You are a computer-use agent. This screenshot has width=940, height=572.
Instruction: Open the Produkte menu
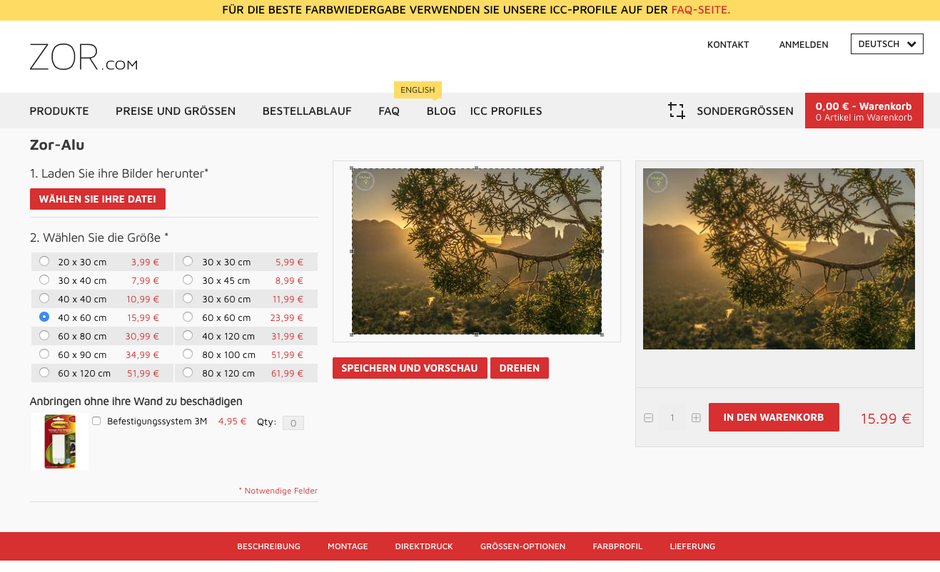point(59,111)
